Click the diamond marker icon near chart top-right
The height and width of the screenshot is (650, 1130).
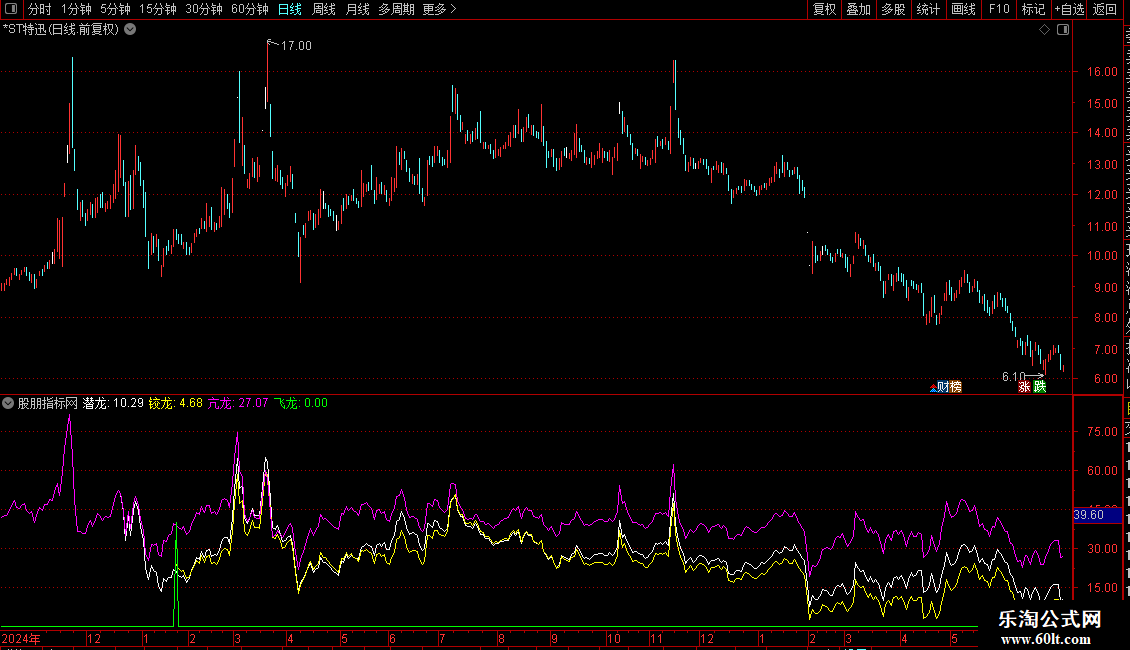(x=1044, y=30)
